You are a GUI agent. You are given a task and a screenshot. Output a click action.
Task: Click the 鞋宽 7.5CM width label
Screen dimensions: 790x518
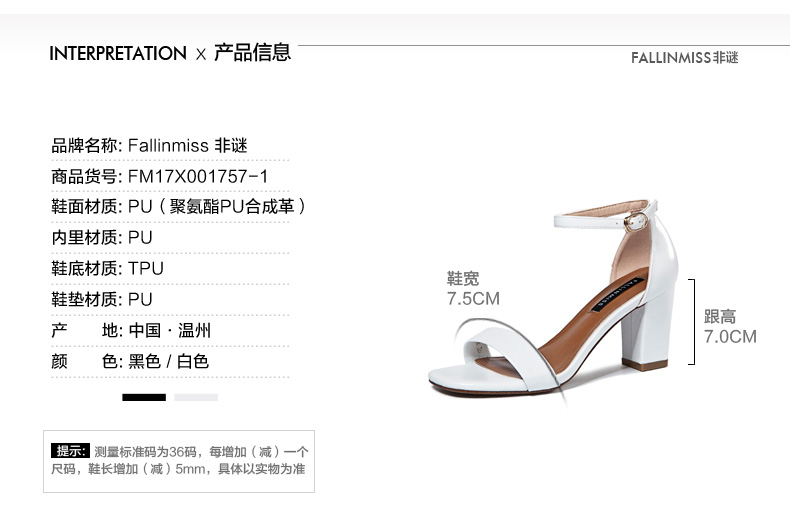[x=473, y=289]
